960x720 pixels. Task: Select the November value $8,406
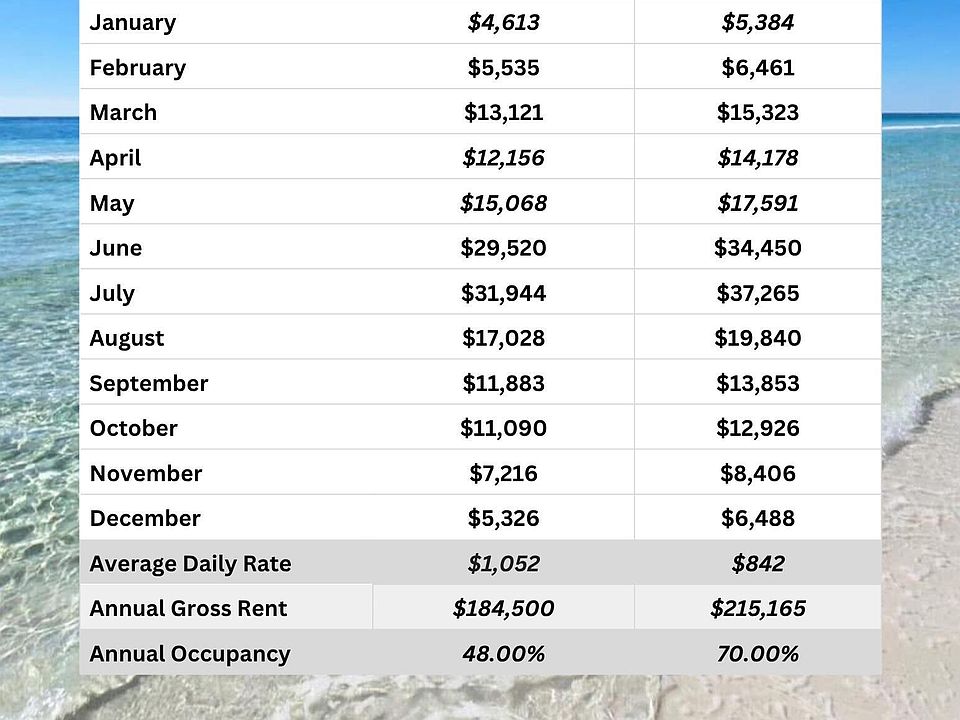click(x=757, y=473)
